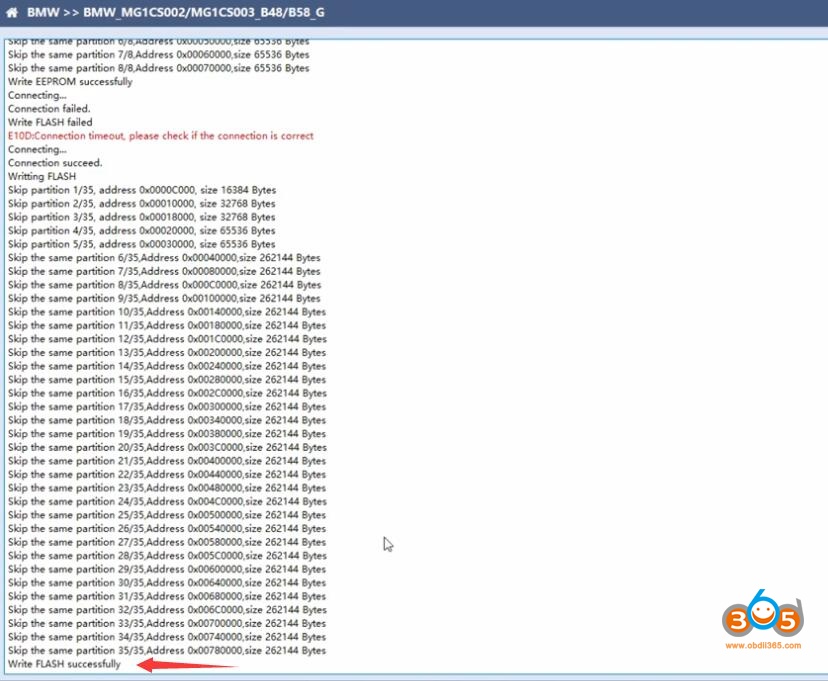Select the same partition 14/35 log line
This screenshot has width=828, height=681.
167,366
